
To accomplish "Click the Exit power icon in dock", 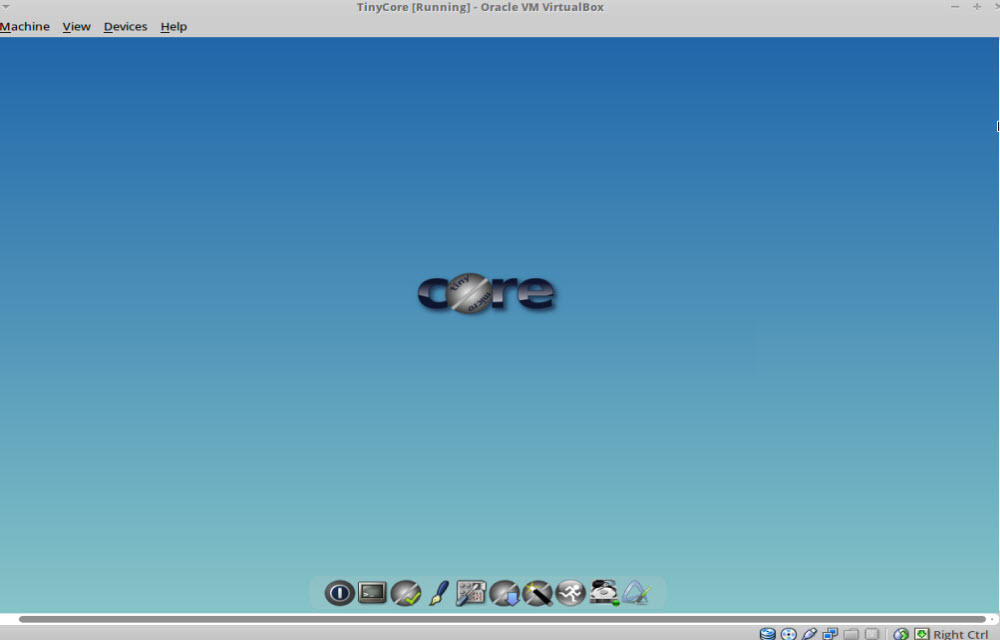I will tap(339, 593).
